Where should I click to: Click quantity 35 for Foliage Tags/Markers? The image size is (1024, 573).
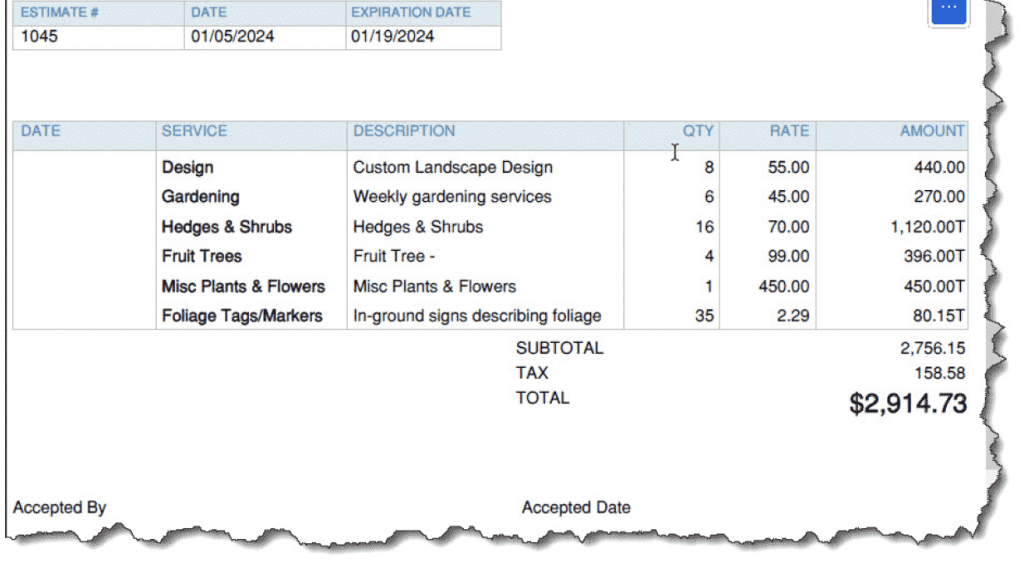704,316
